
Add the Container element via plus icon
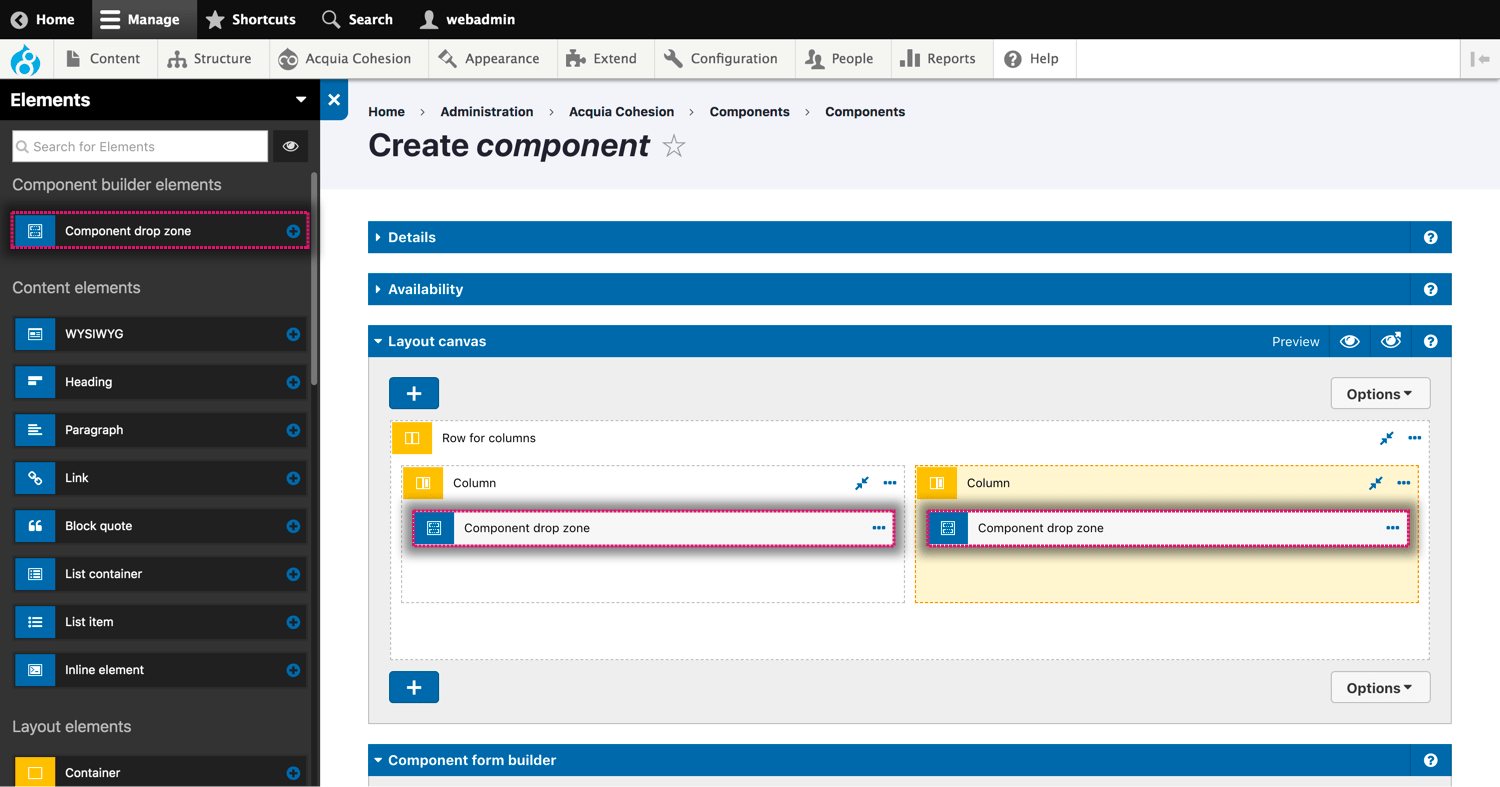coord(293,773)
